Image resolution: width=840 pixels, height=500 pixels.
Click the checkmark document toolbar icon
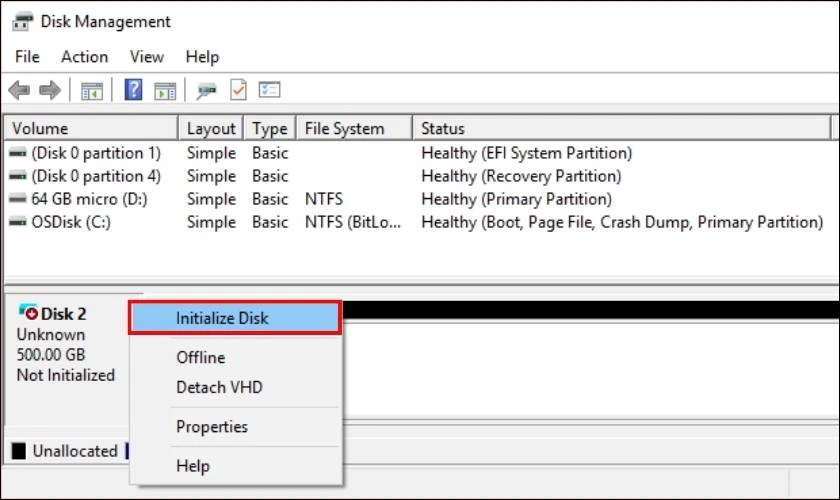(x=238, y=91)
